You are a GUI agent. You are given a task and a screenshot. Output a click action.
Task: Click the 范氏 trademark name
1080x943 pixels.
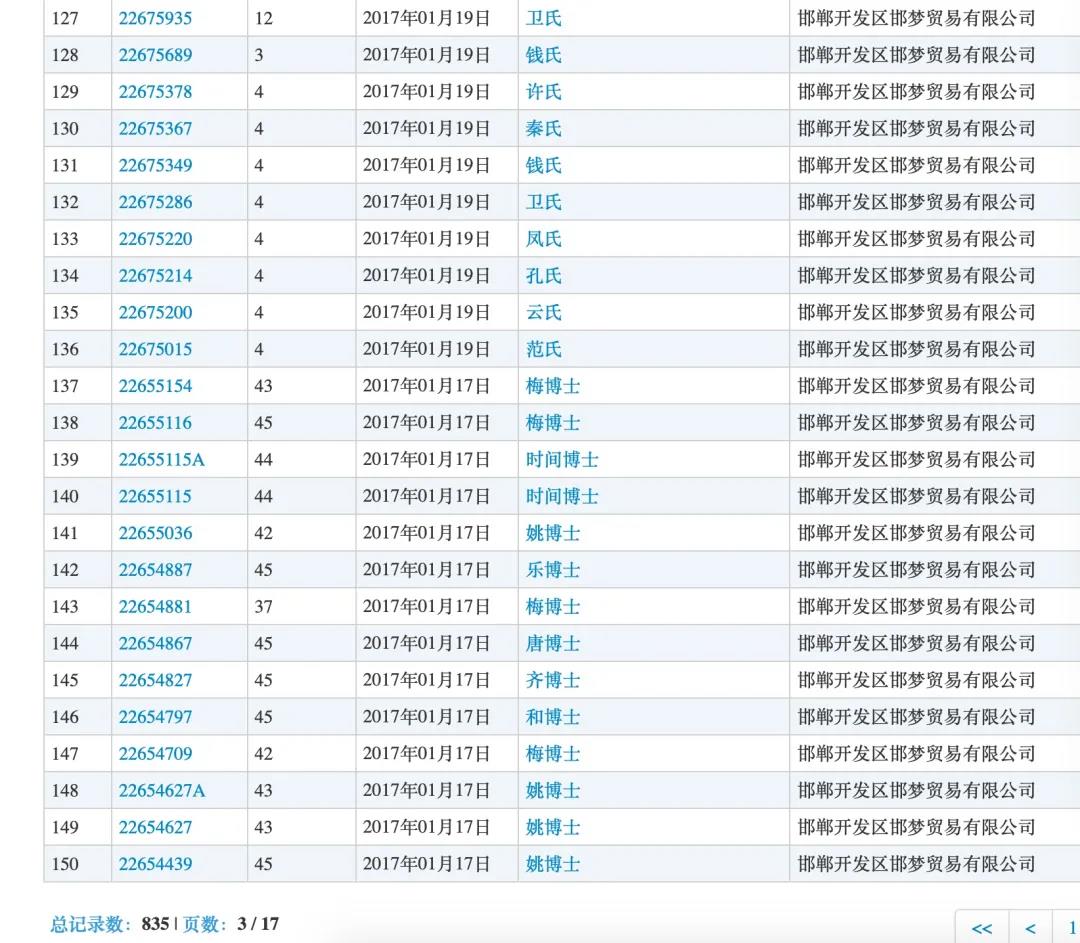(x=544, y=350)
